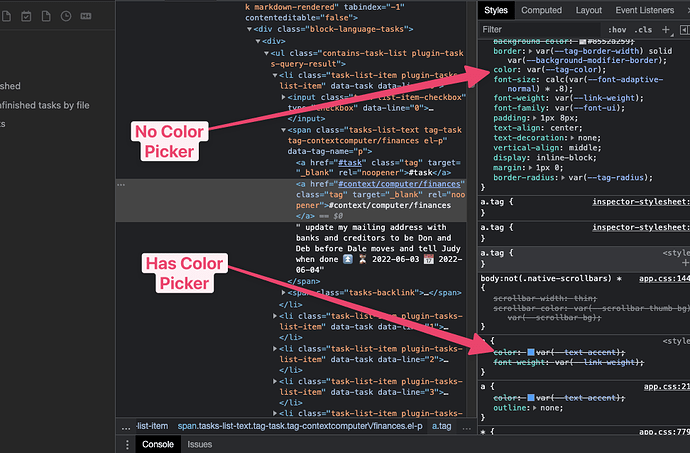This screenshot has width=690, height=453.
Task: Add a new style rule with plus icon
Action: pos(666,29)
